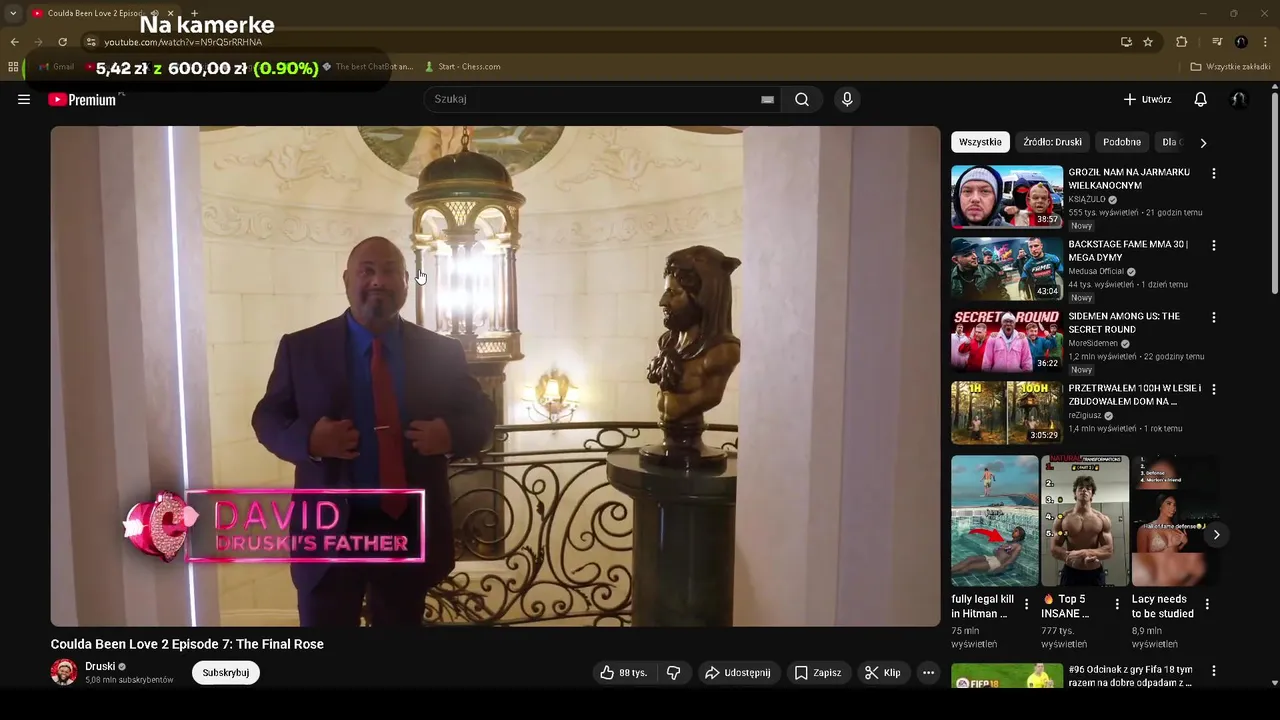The image size is (1280, 720).
Task: Open PRZETRWAŁEM 100H W LESIE video thumbnail
Action: pyautogui.click(x=1007, y=413)
